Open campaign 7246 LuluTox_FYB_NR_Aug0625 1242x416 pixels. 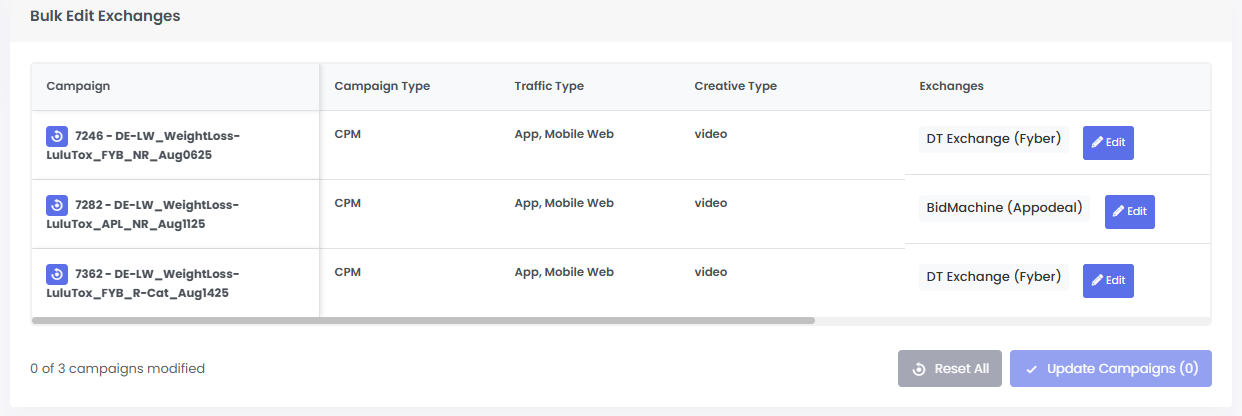pos(143,146)
